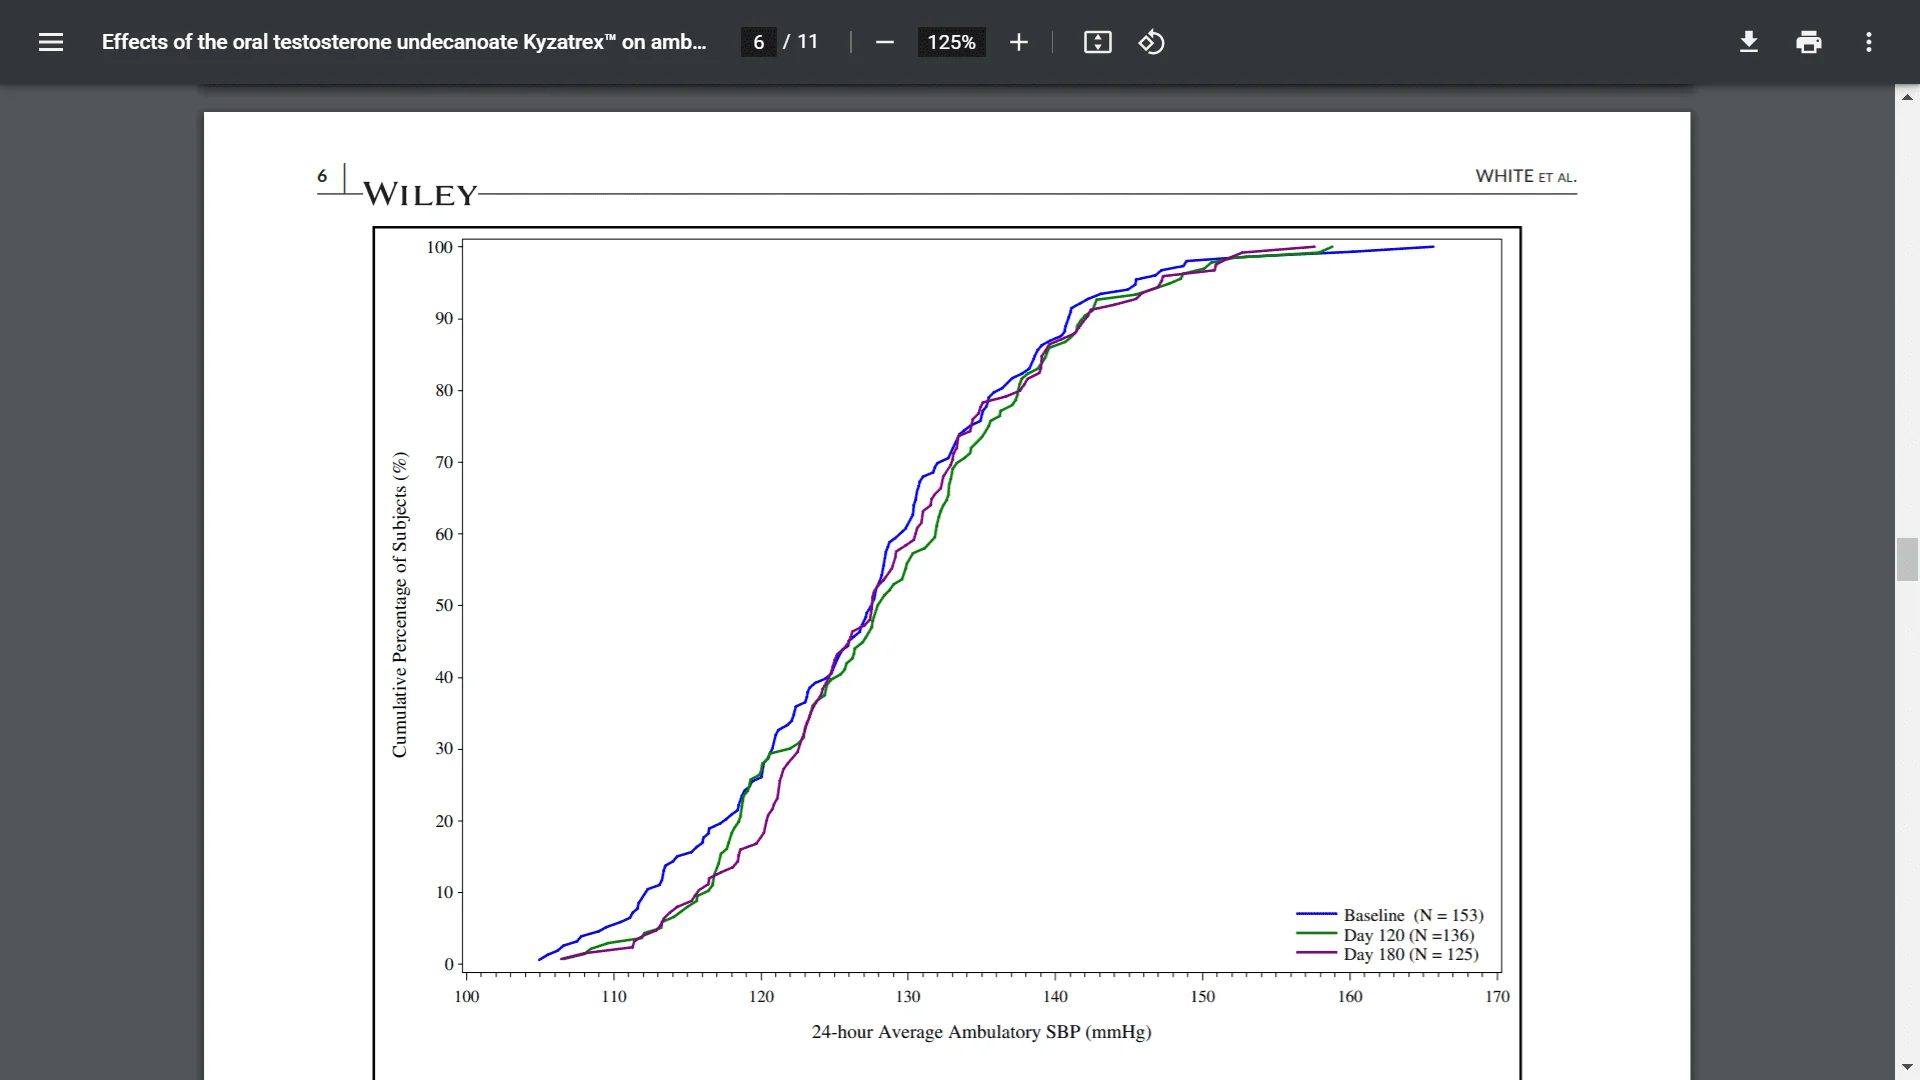Click the total pages label '/ 11'

[801, 42]
